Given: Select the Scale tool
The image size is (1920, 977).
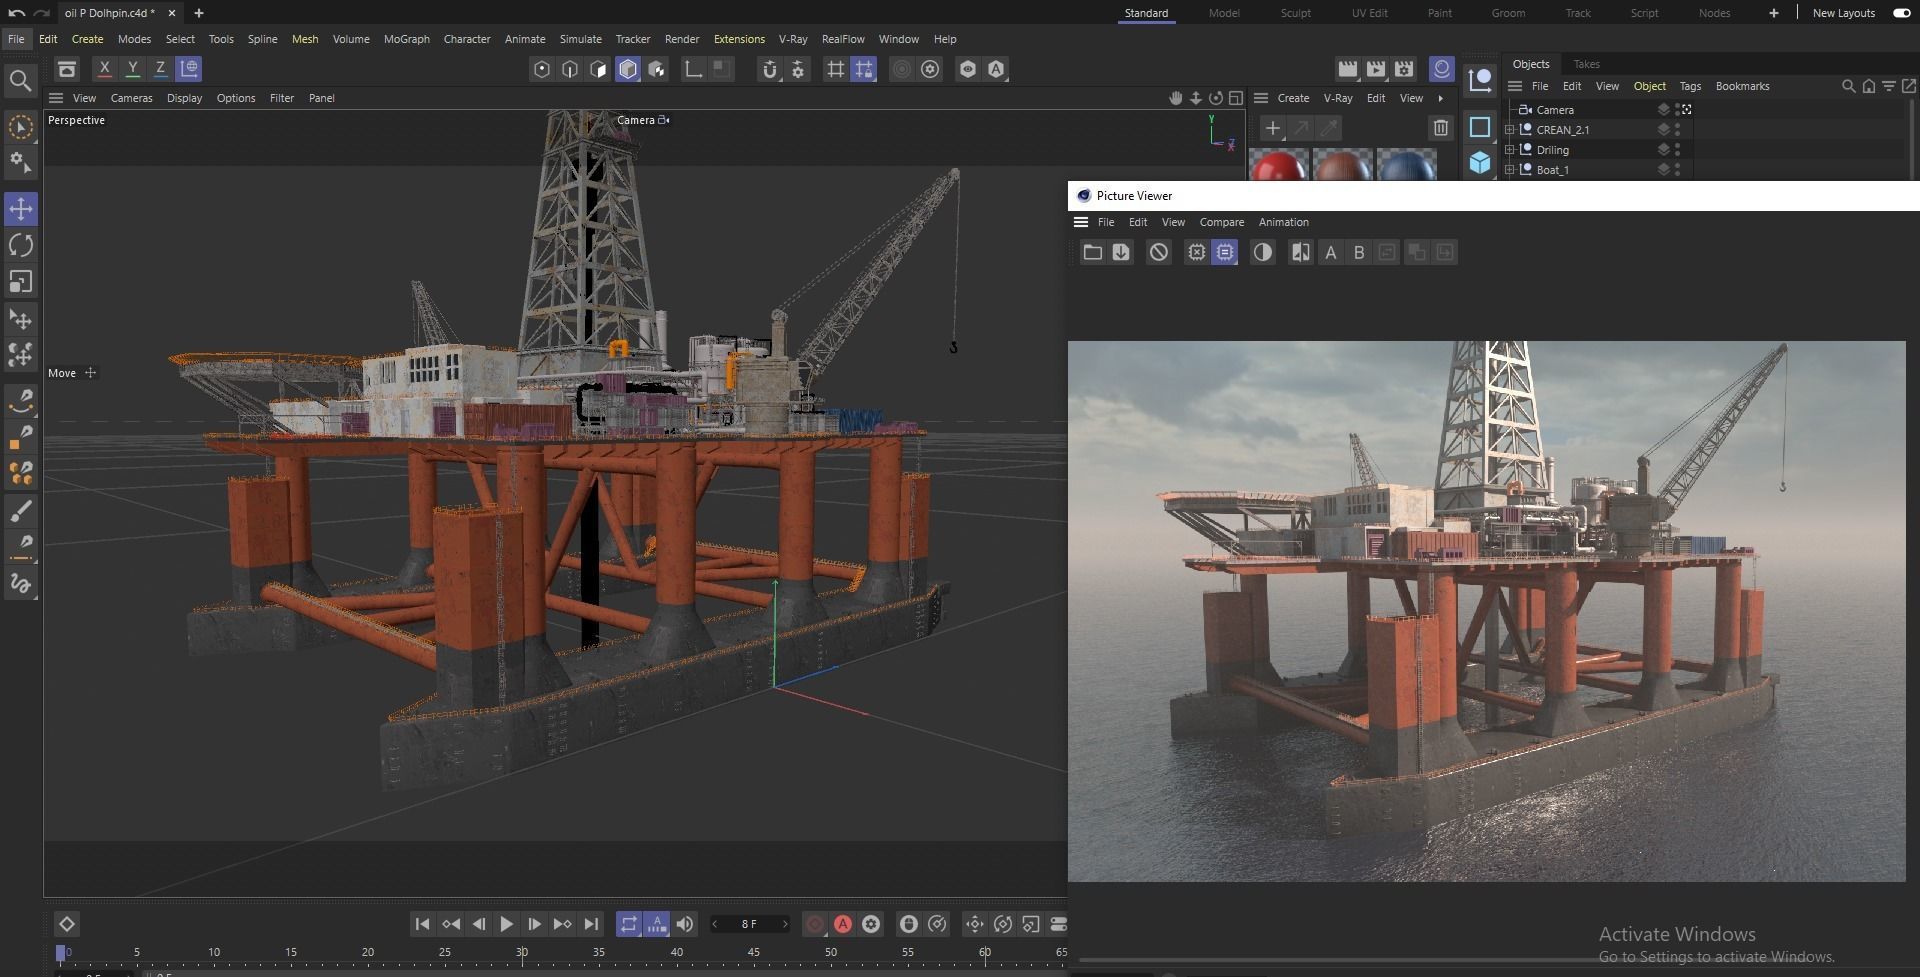Looking at the screenshot, I should point(21,282).
